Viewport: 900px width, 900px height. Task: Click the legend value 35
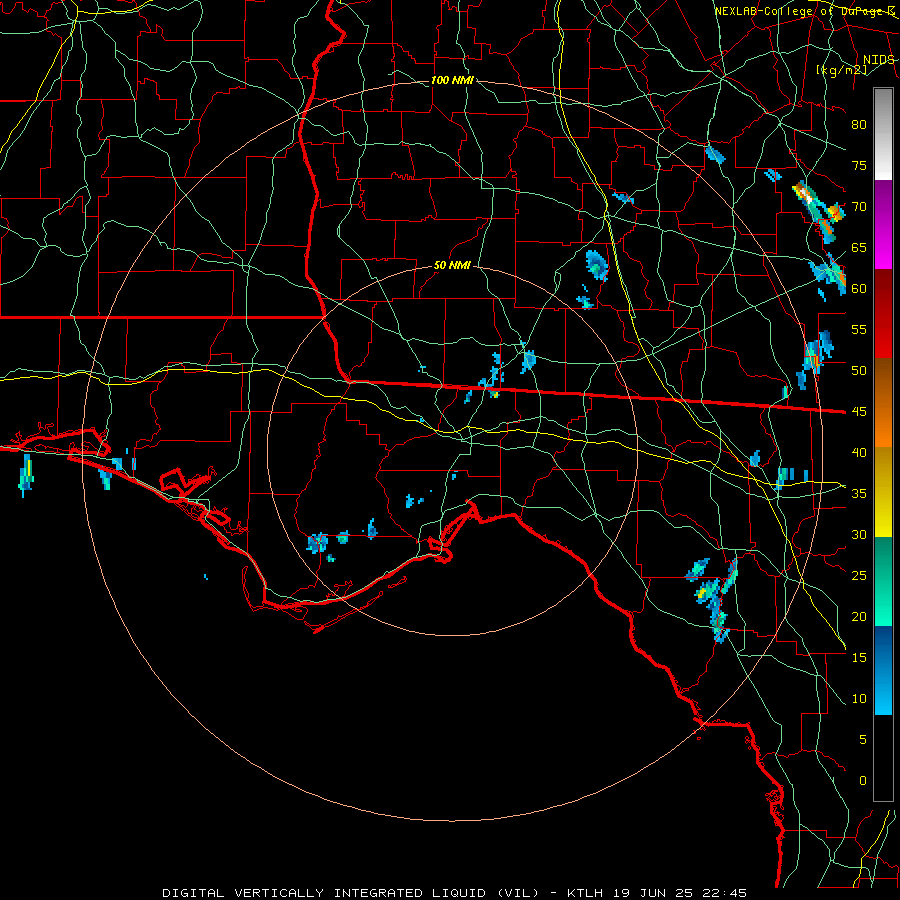pos(859,494)
